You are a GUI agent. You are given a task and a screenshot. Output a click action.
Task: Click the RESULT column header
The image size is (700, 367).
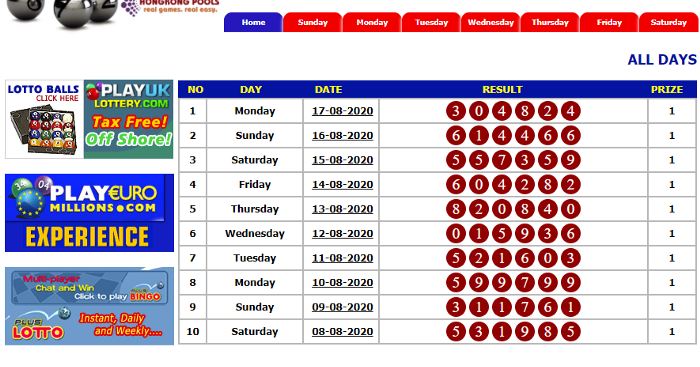[x=502, y=89]
